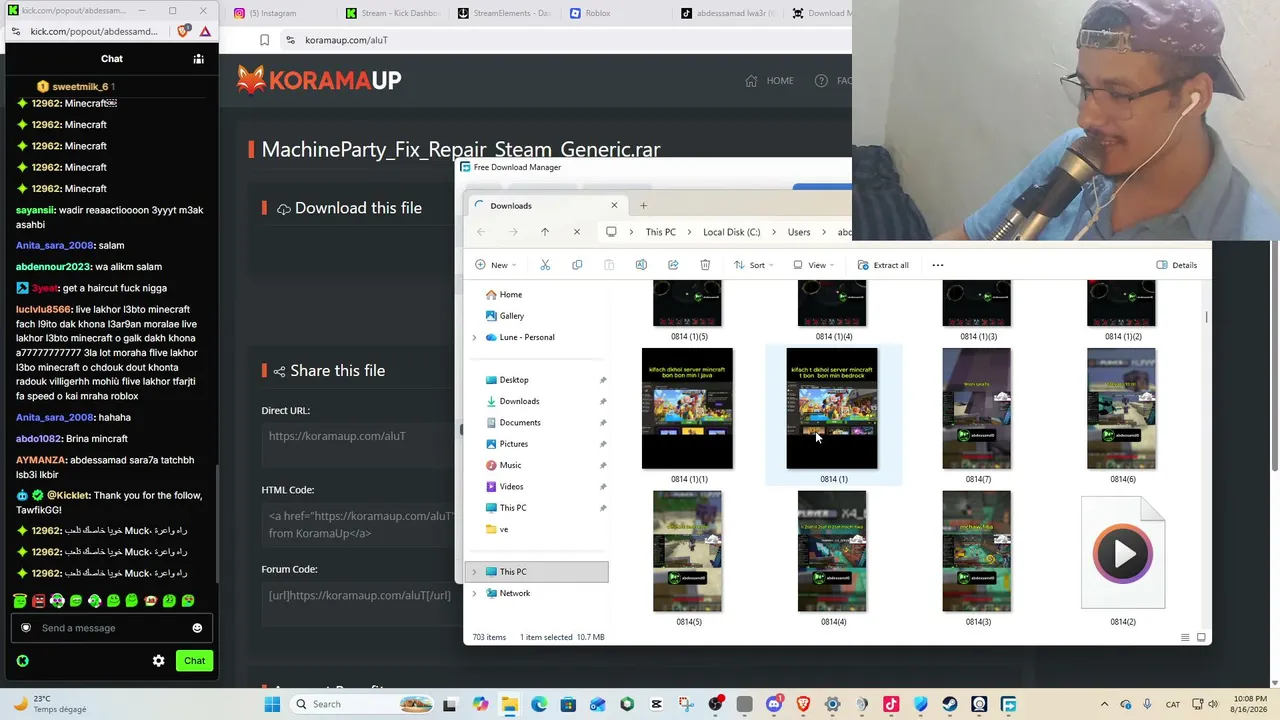
Task: Open the See more options menu in Explorer
Action: 938,265
